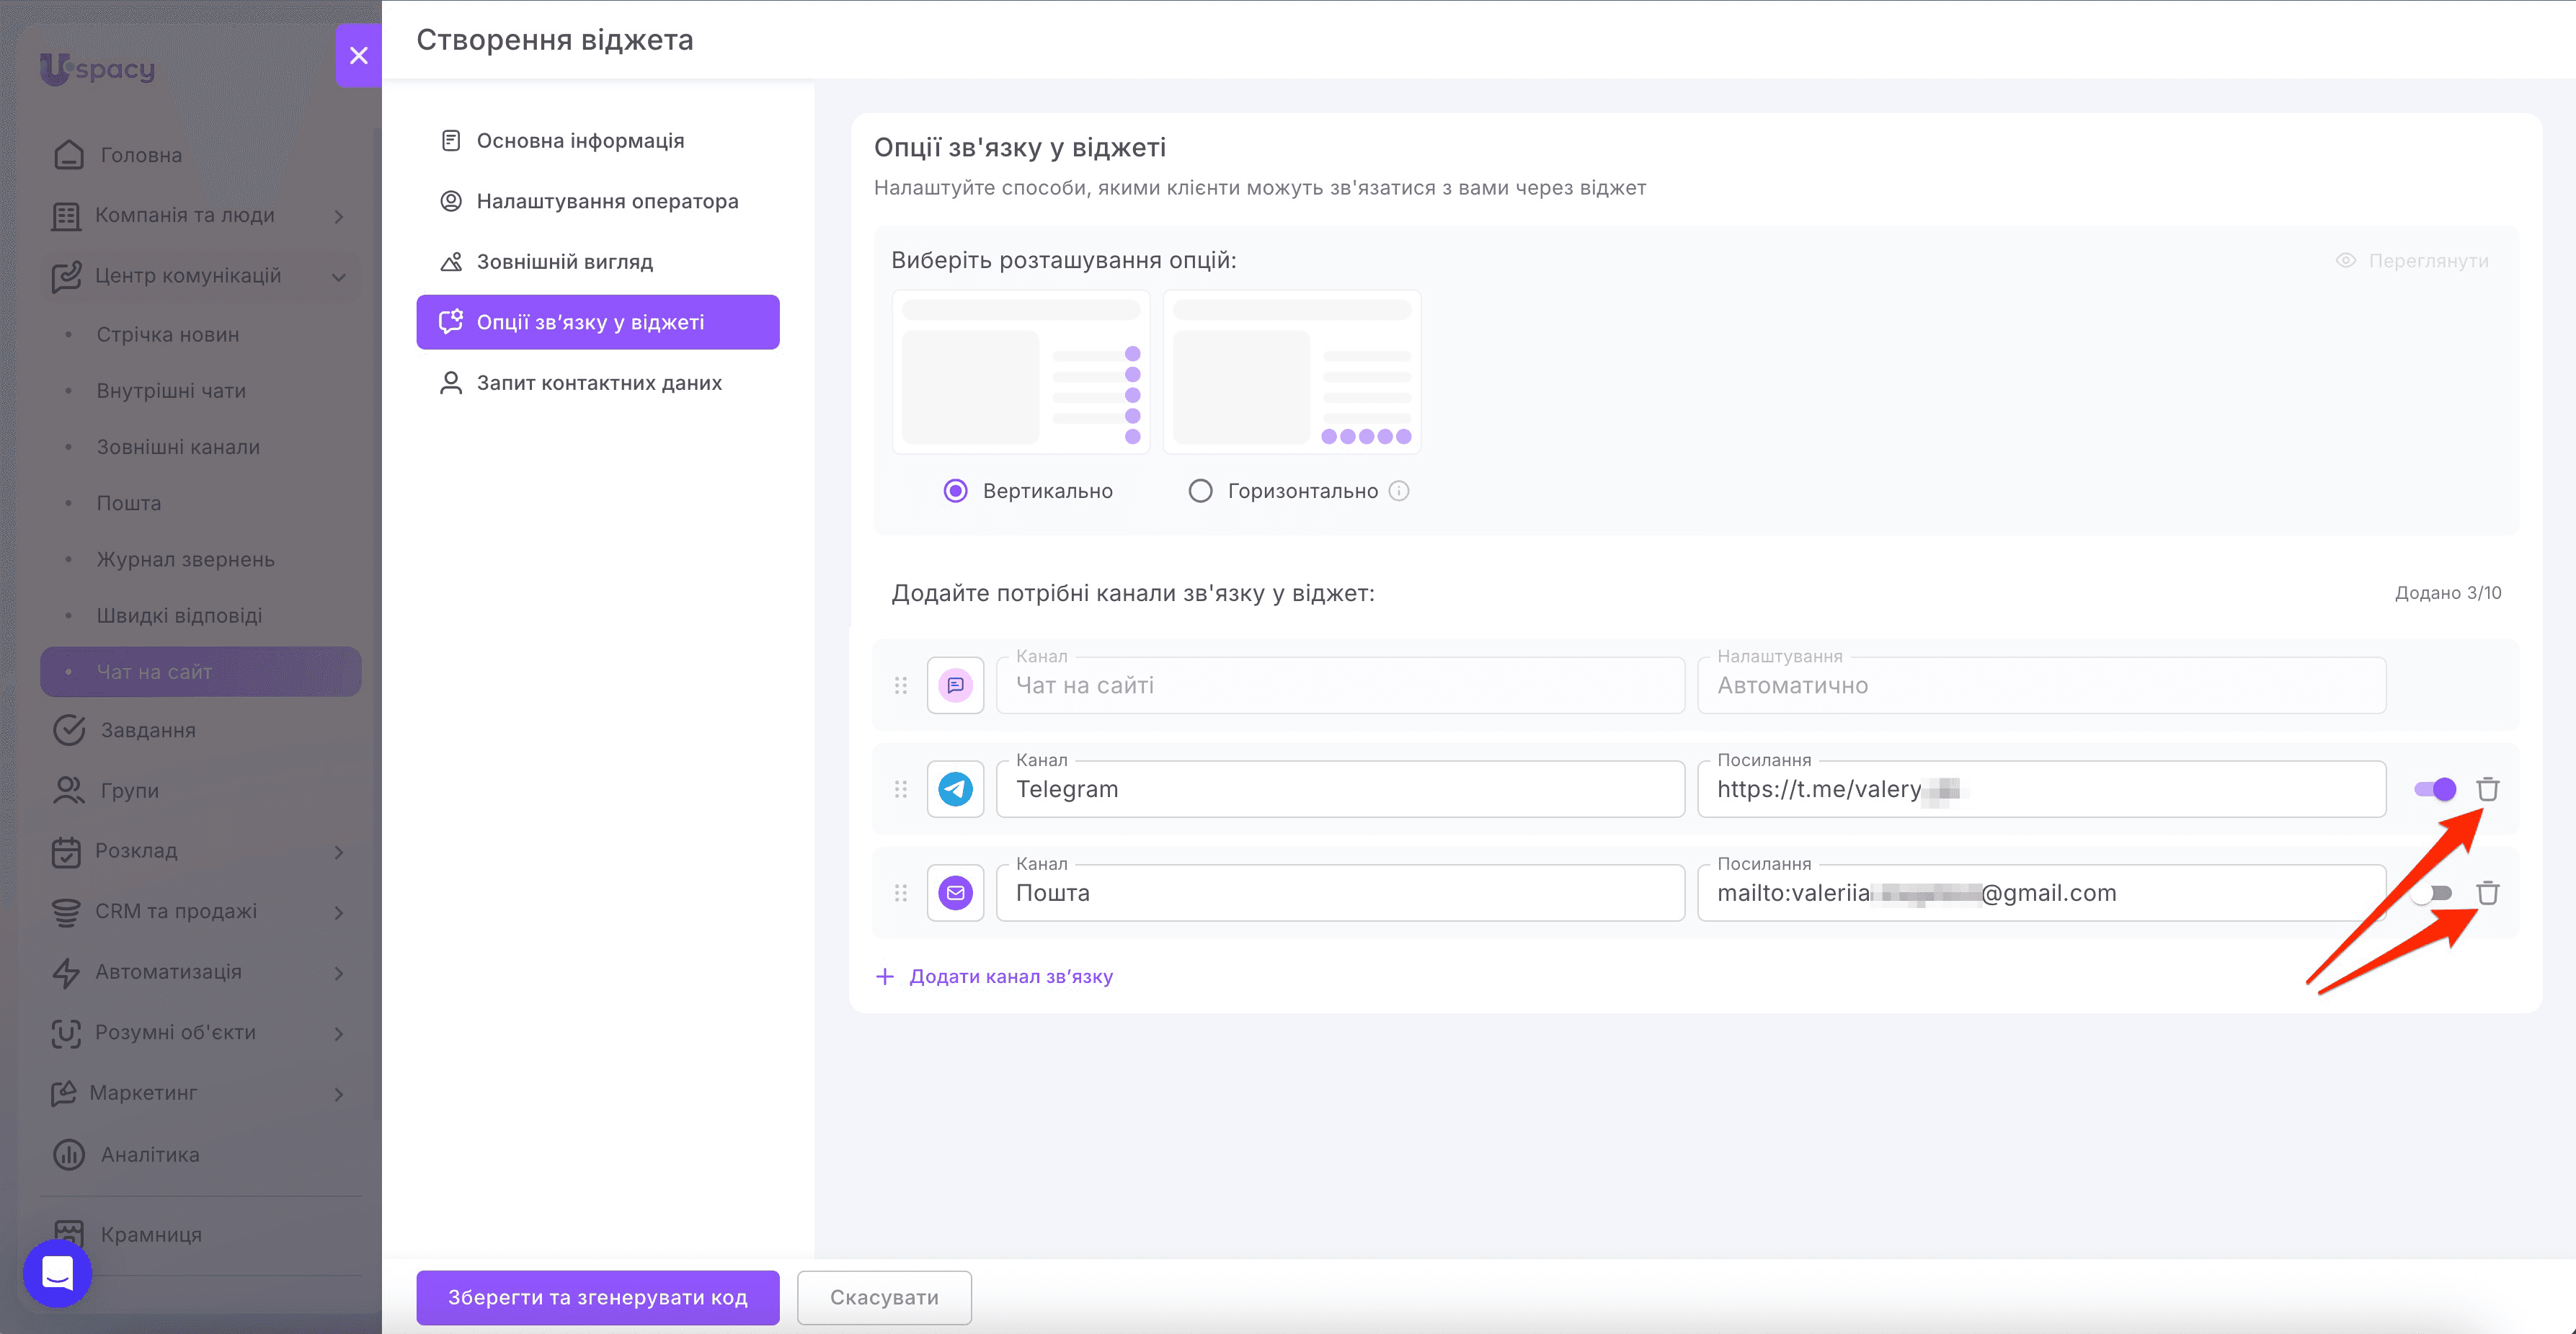Open the Головна home icon
This screenshot has width=2576, height=1334.
pyautogui.click(x=69, y=155)
